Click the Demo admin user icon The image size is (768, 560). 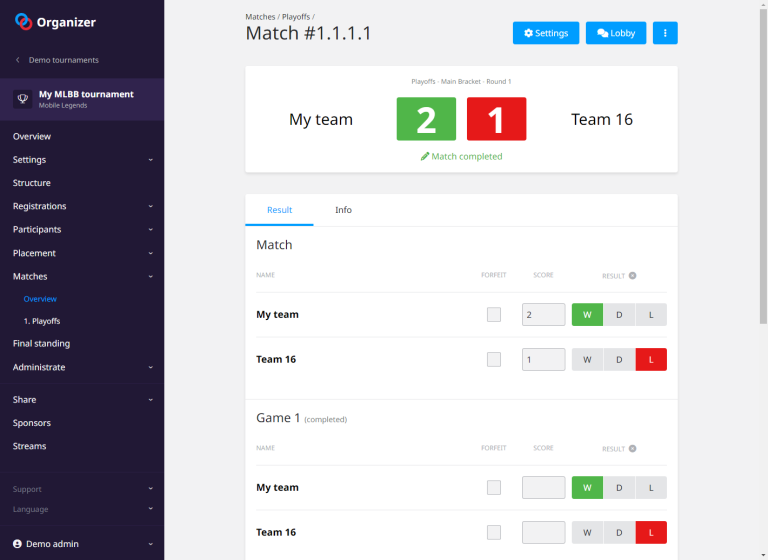point(17,544)
